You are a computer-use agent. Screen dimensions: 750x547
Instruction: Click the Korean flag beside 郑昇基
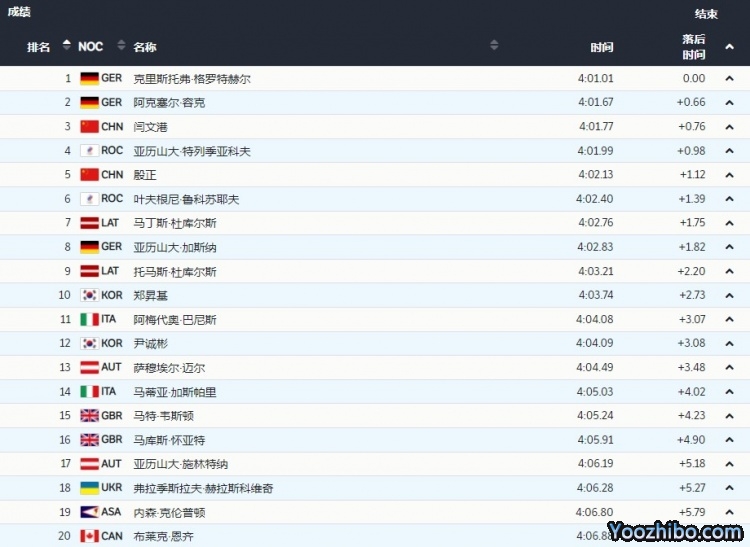(x=89, y=295)
